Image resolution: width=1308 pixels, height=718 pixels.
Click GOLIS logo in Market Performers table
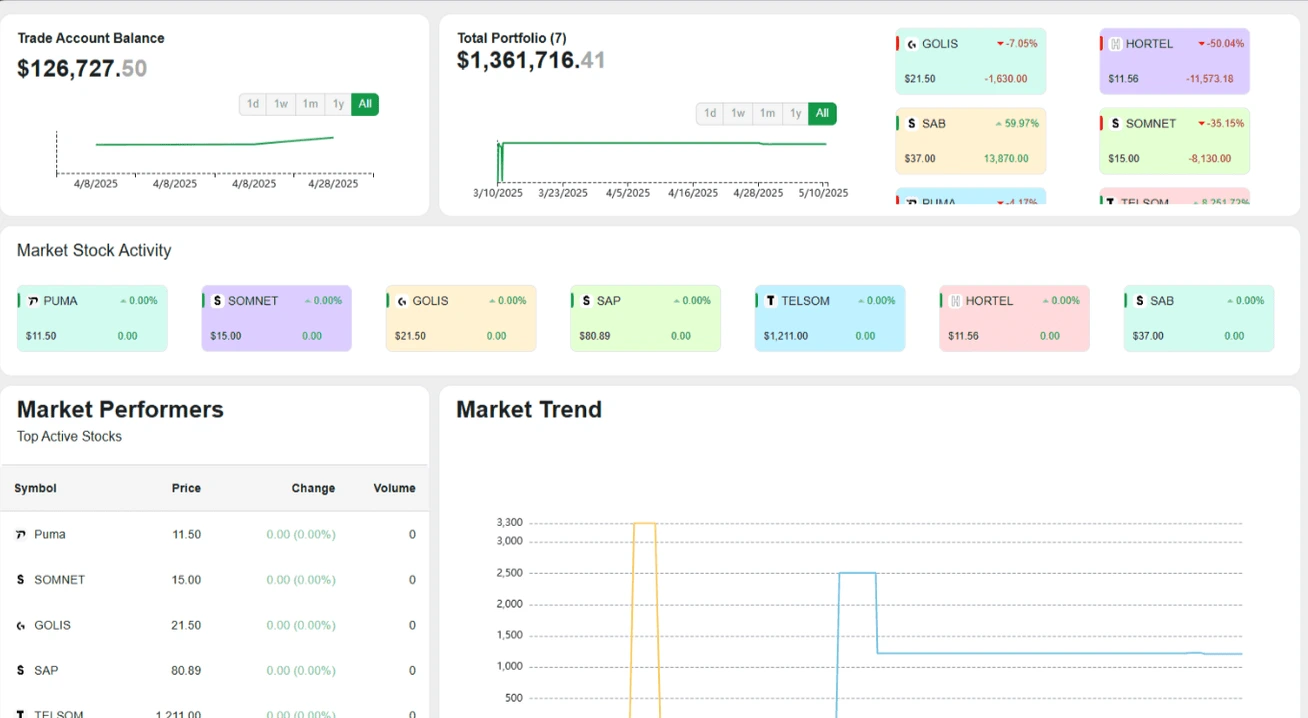(21, 626)
